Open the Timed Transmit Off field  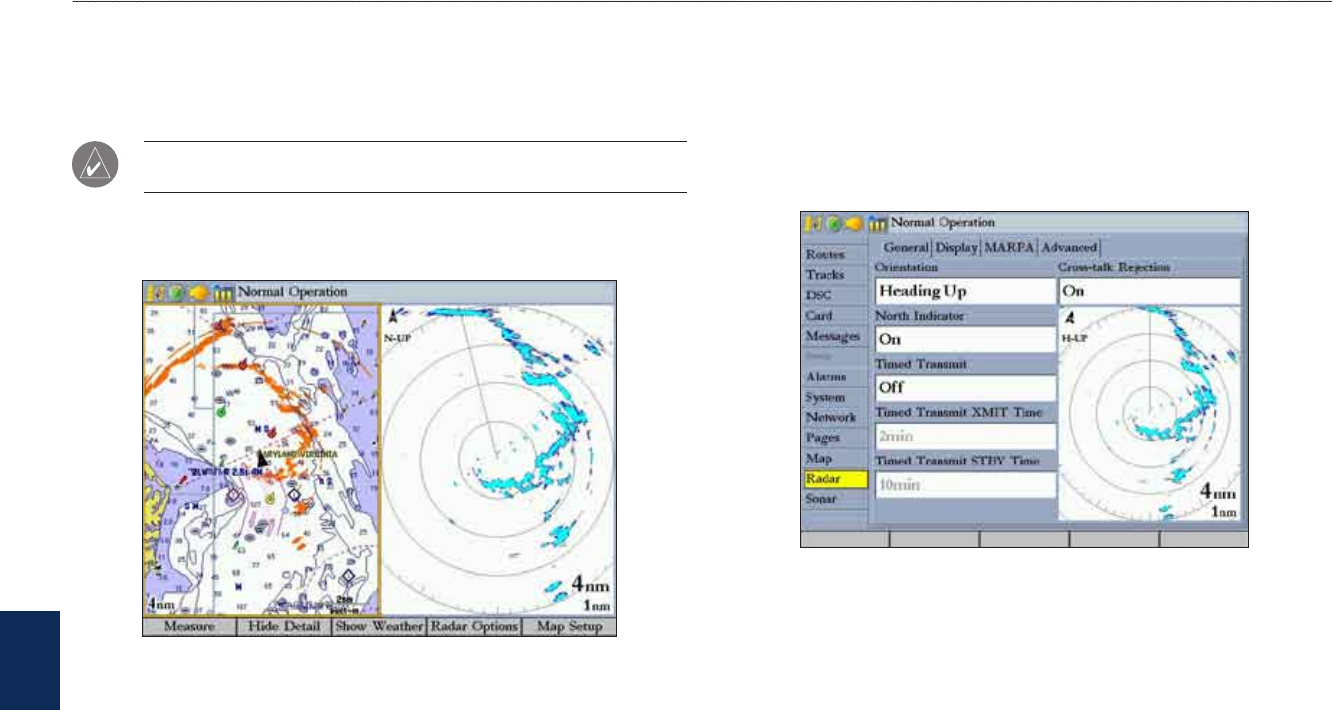click(964, 387)
